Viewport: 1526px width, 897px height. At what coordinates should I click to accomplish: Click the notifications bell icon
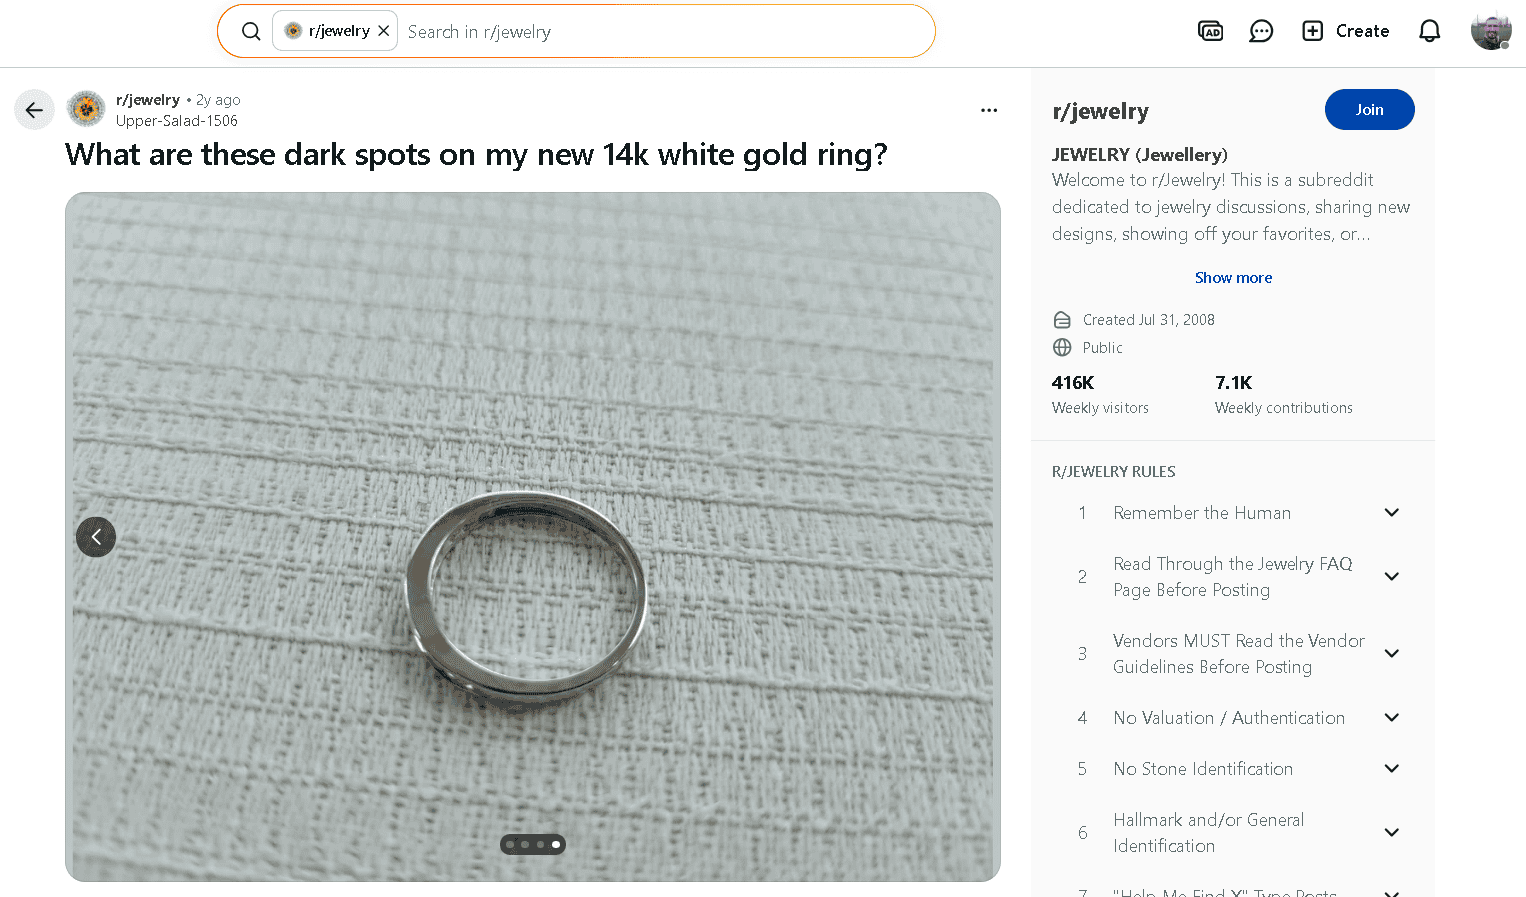tap(1429, 31)
